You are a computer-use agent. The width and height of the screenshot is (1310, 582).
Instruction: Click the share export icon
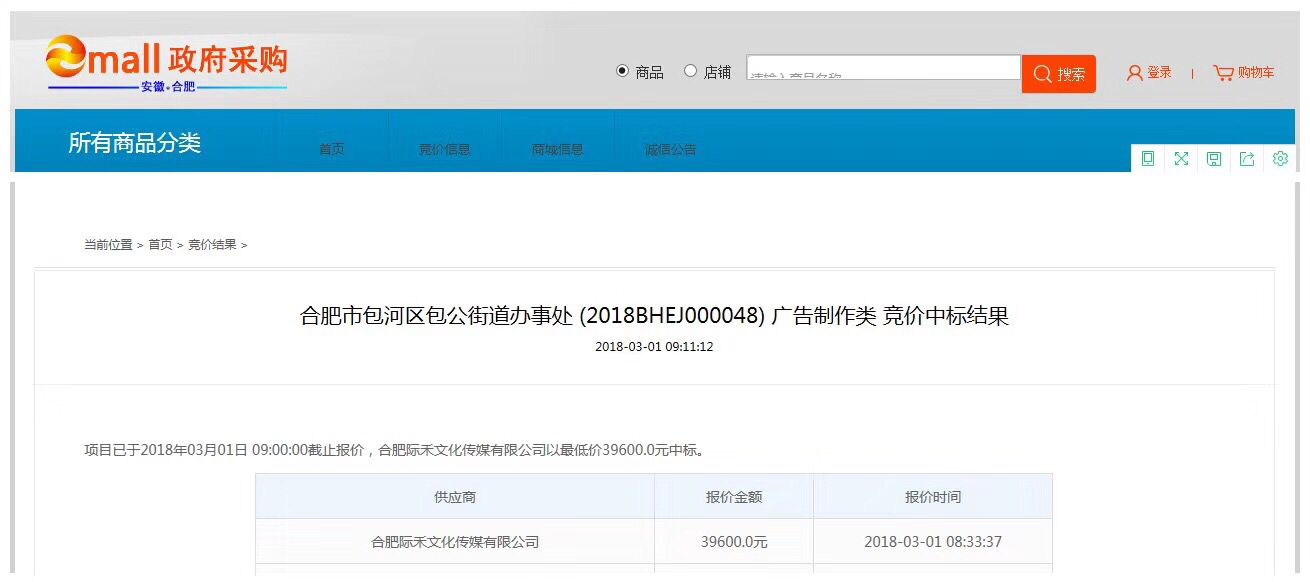1247,159
